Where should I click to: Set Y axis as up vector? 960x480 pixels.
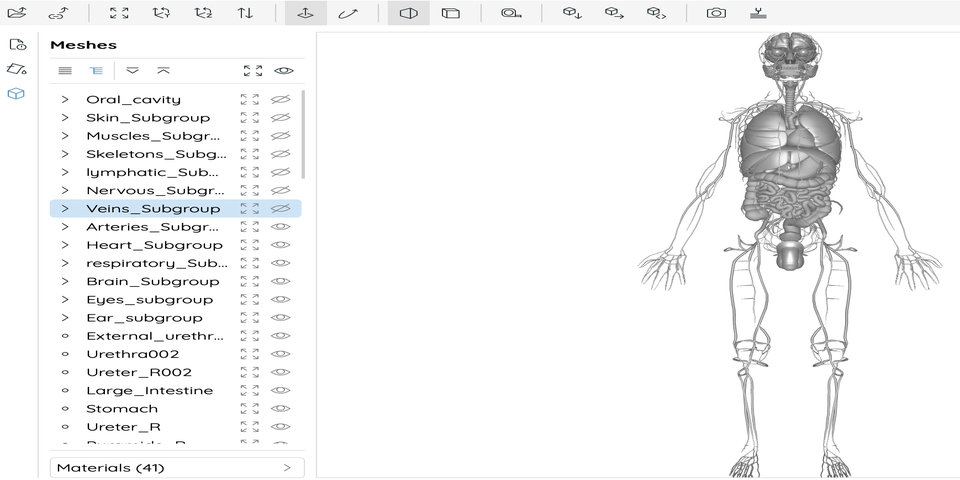click(x=161, y=12)
